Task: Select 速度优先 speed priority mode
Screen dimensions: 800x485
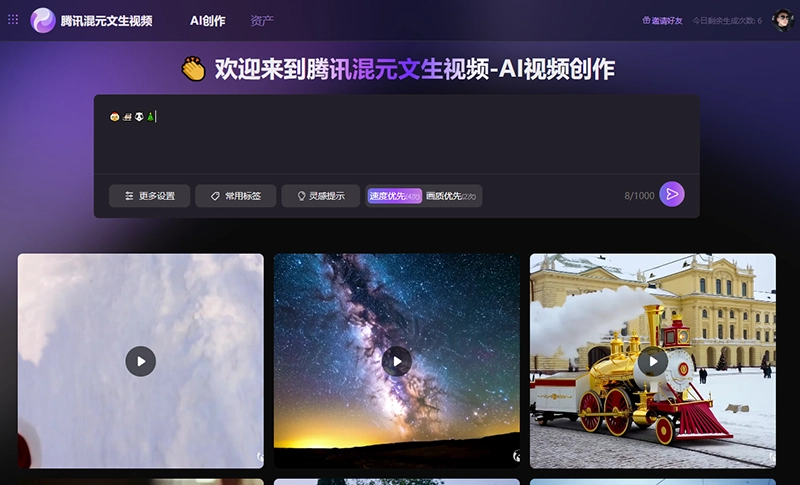Action: point(394,196)
